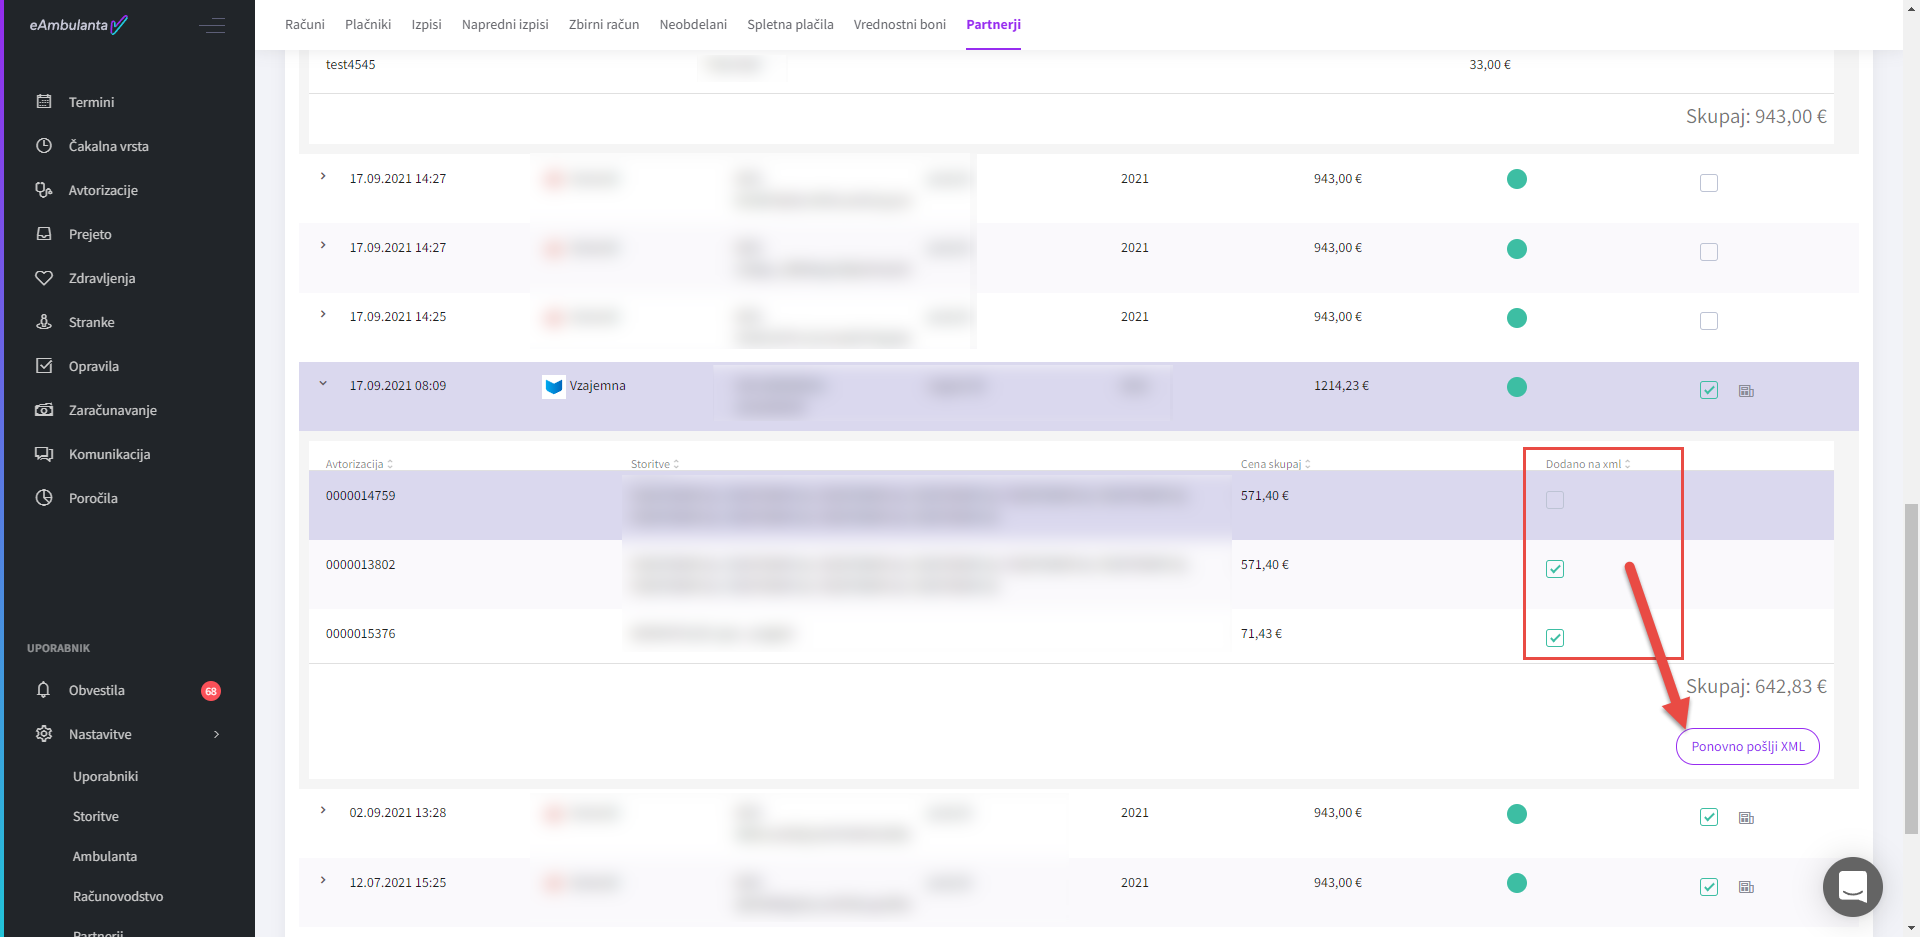Collapse sidebar using the hamburger menu icon
This screenshot has height=937, width=1920.
pyautogui.click(x=212, y=26)
